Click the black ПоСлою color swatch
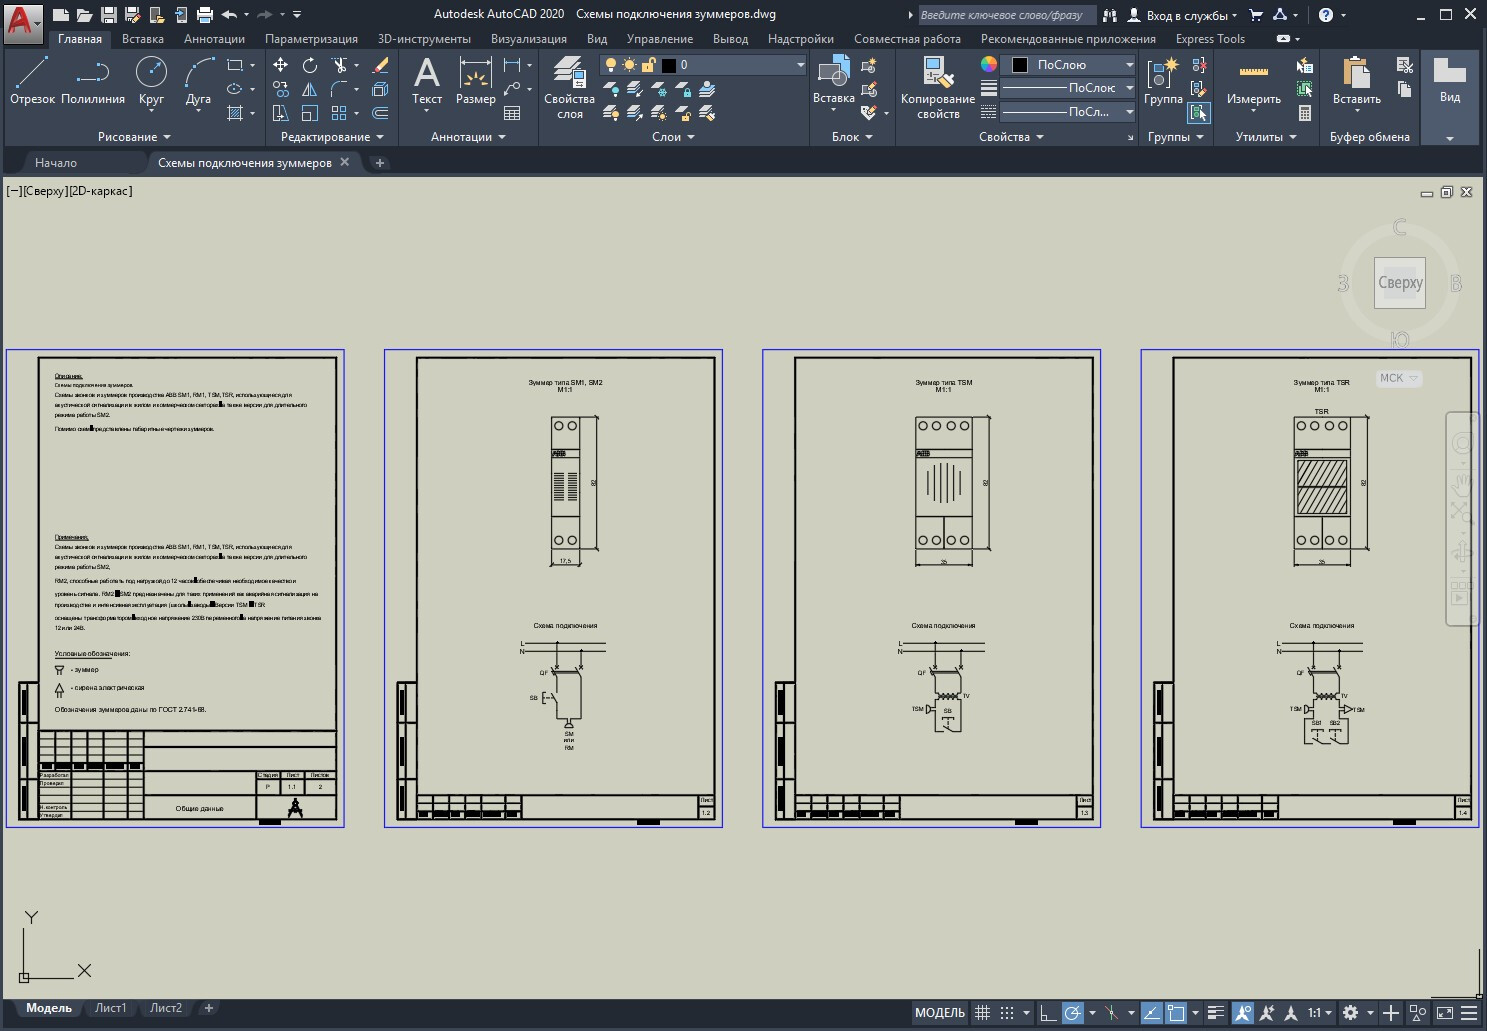Image resolution: width=1487 pixels, height=1031 pixels. (x=1020, y=65)
